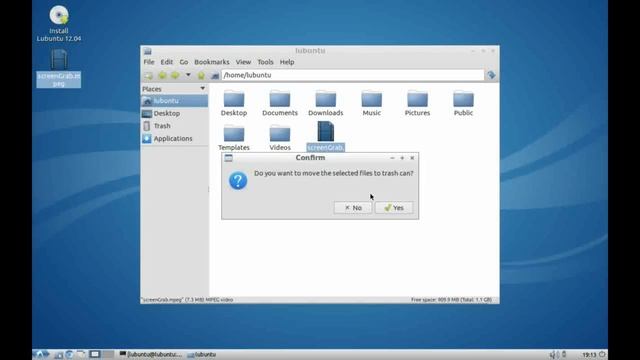
Task: Click the Home folder toolbar icon
Action: [215, 76]
